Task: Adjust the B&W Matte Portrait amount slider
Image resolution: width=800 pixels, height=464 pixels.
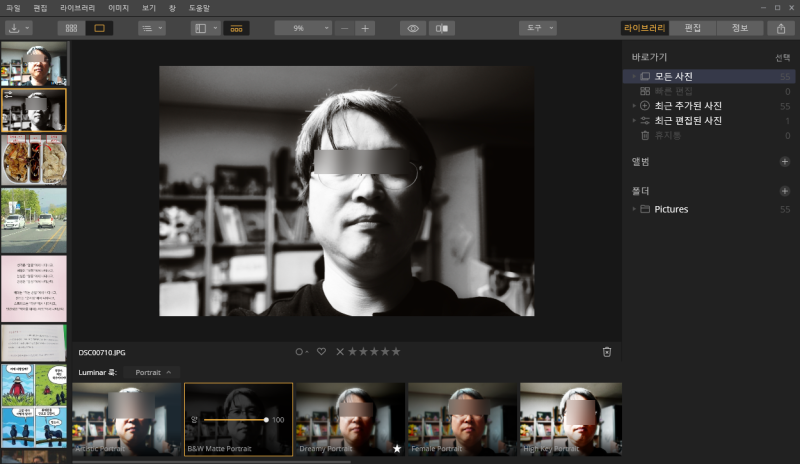Action: click(x=235, y=420)
